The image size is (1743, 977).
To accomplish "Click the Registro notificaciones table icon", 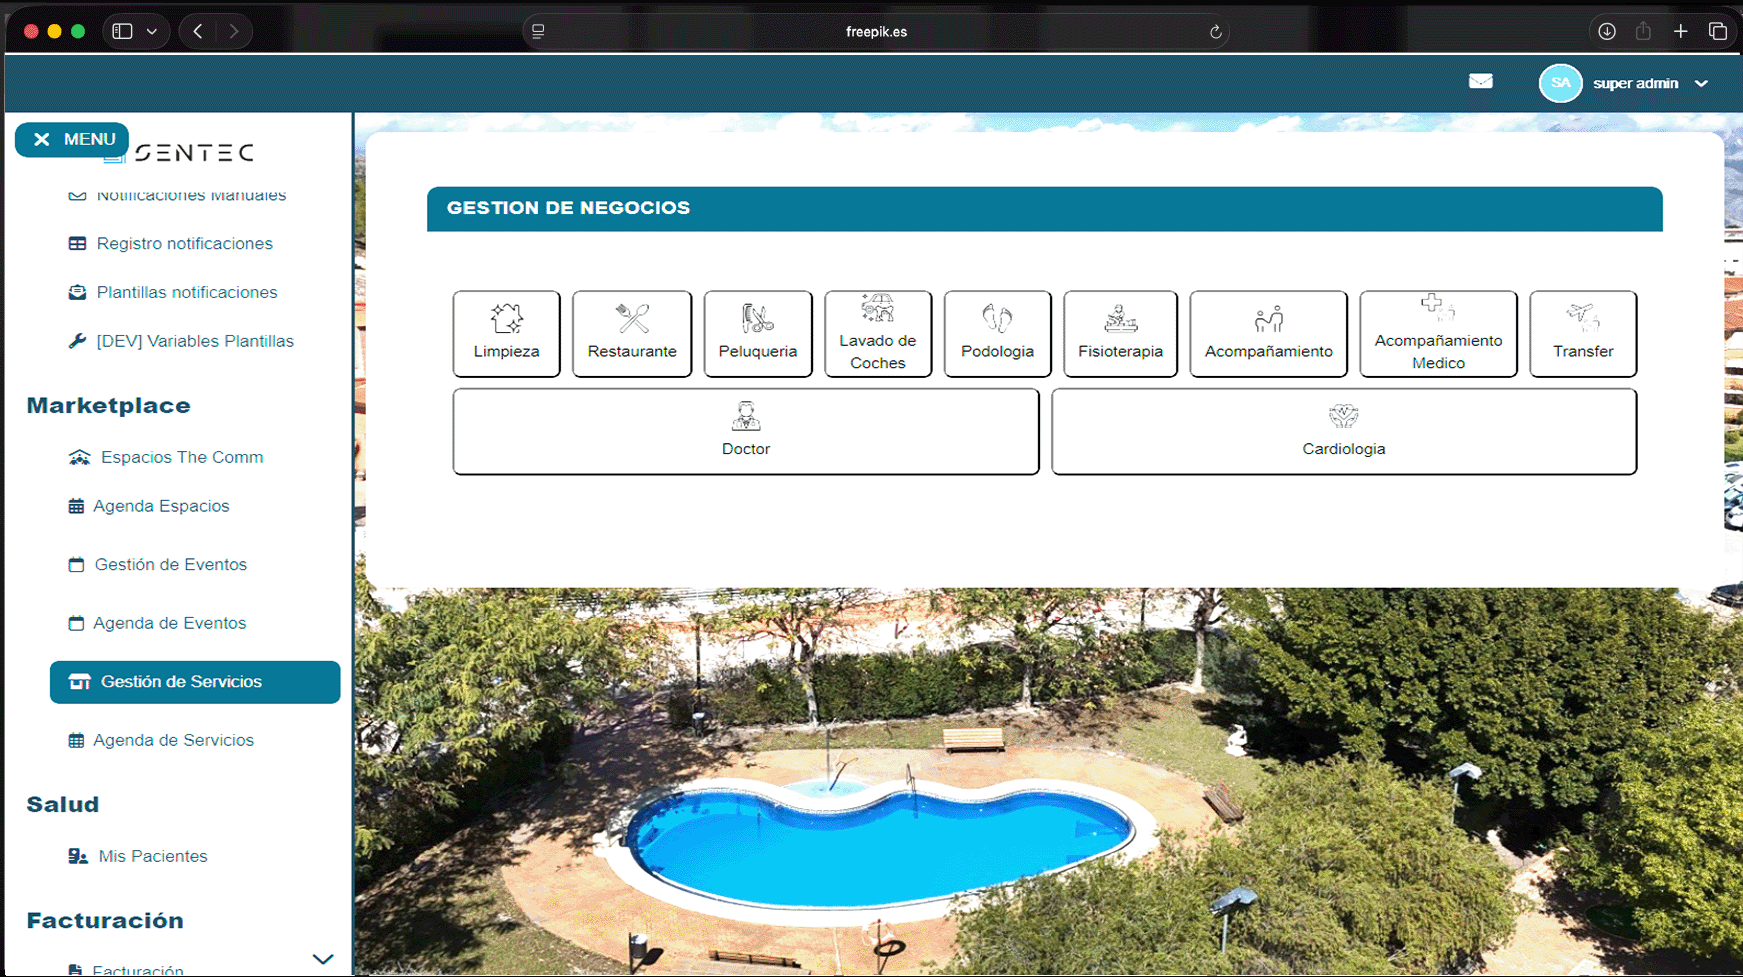I will click(x=77, y=243).
